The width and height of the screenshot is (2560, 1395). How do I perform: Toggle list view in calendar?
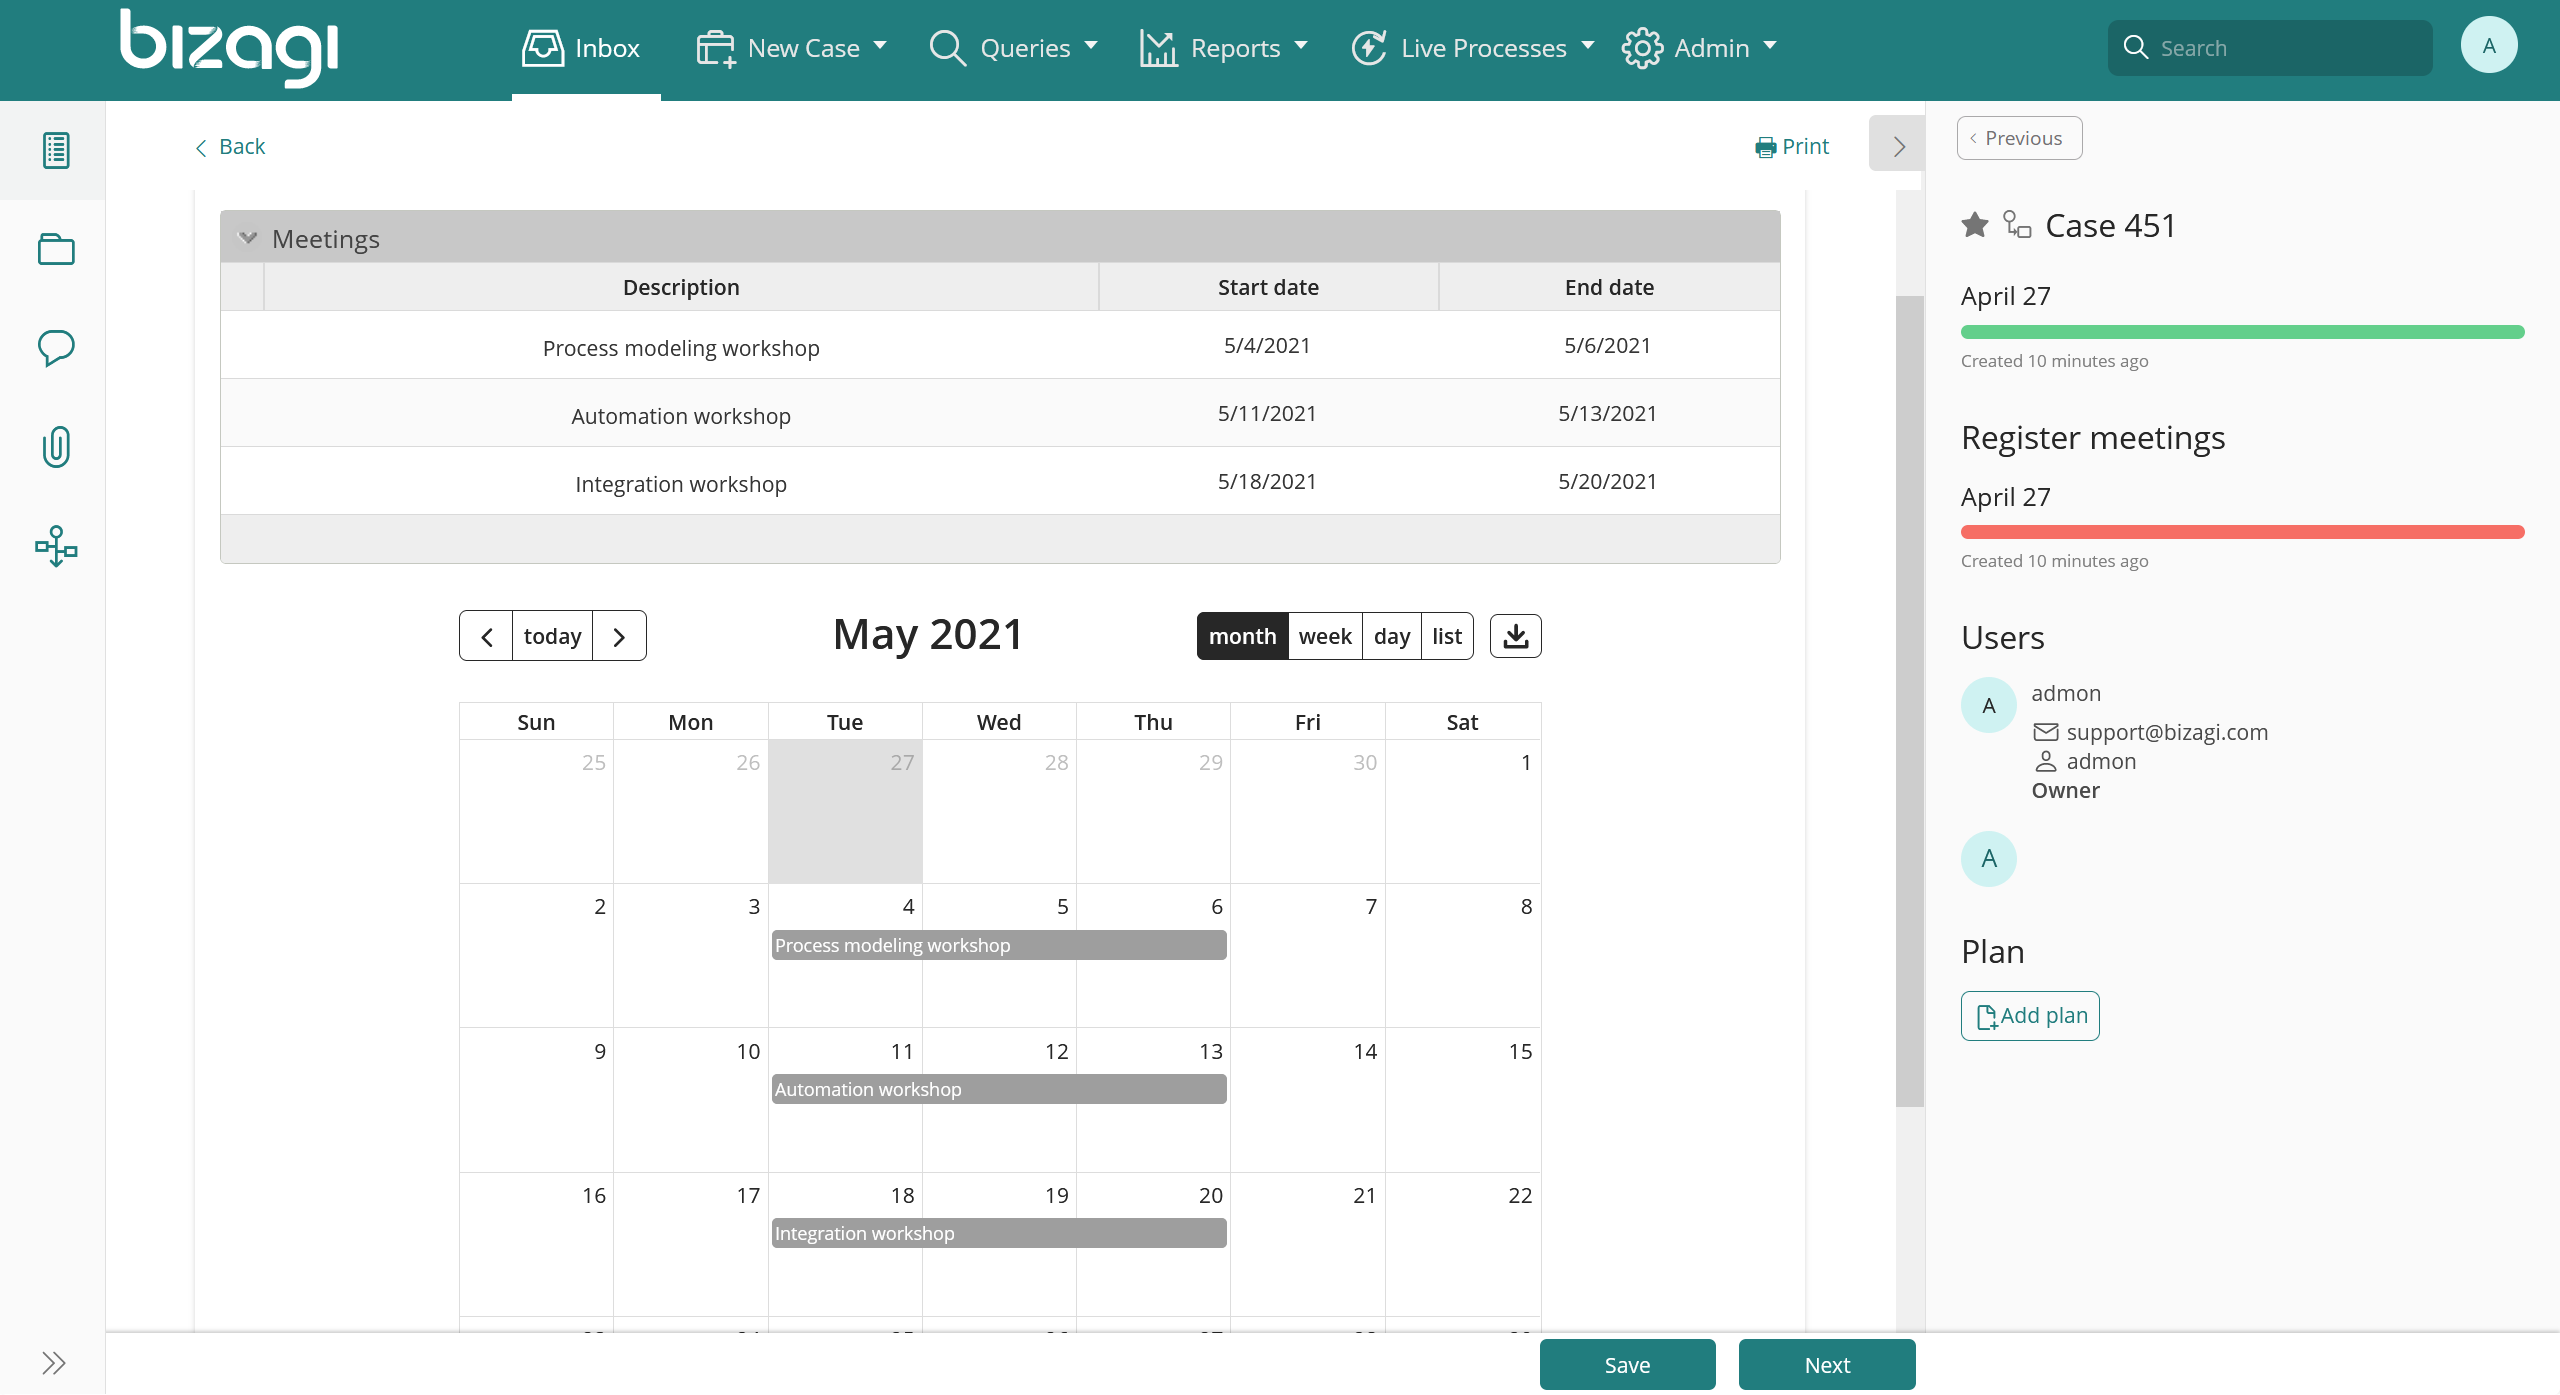coord(1446,636)
